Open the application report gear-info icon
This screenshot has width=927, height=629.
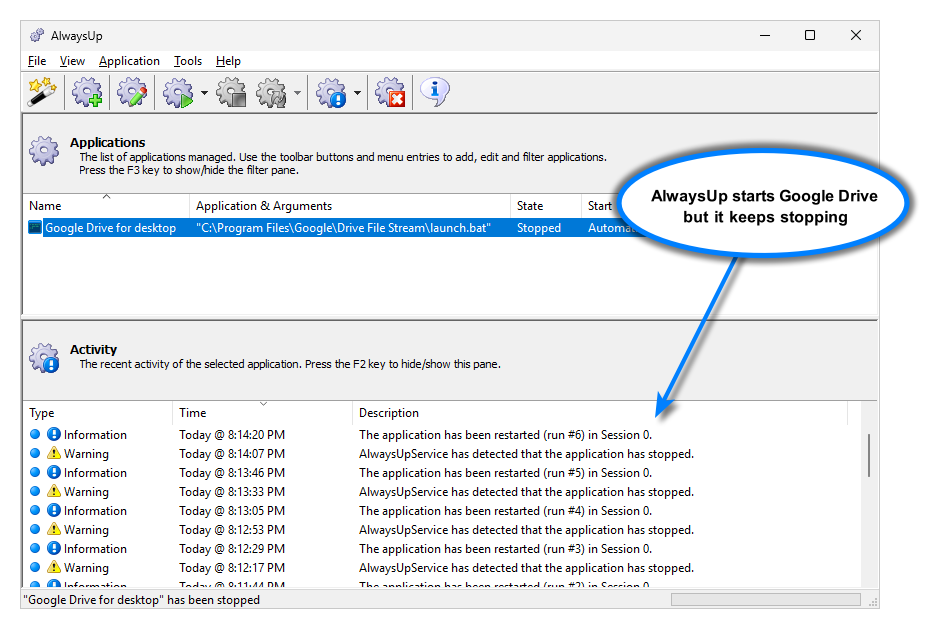point(331,92)
